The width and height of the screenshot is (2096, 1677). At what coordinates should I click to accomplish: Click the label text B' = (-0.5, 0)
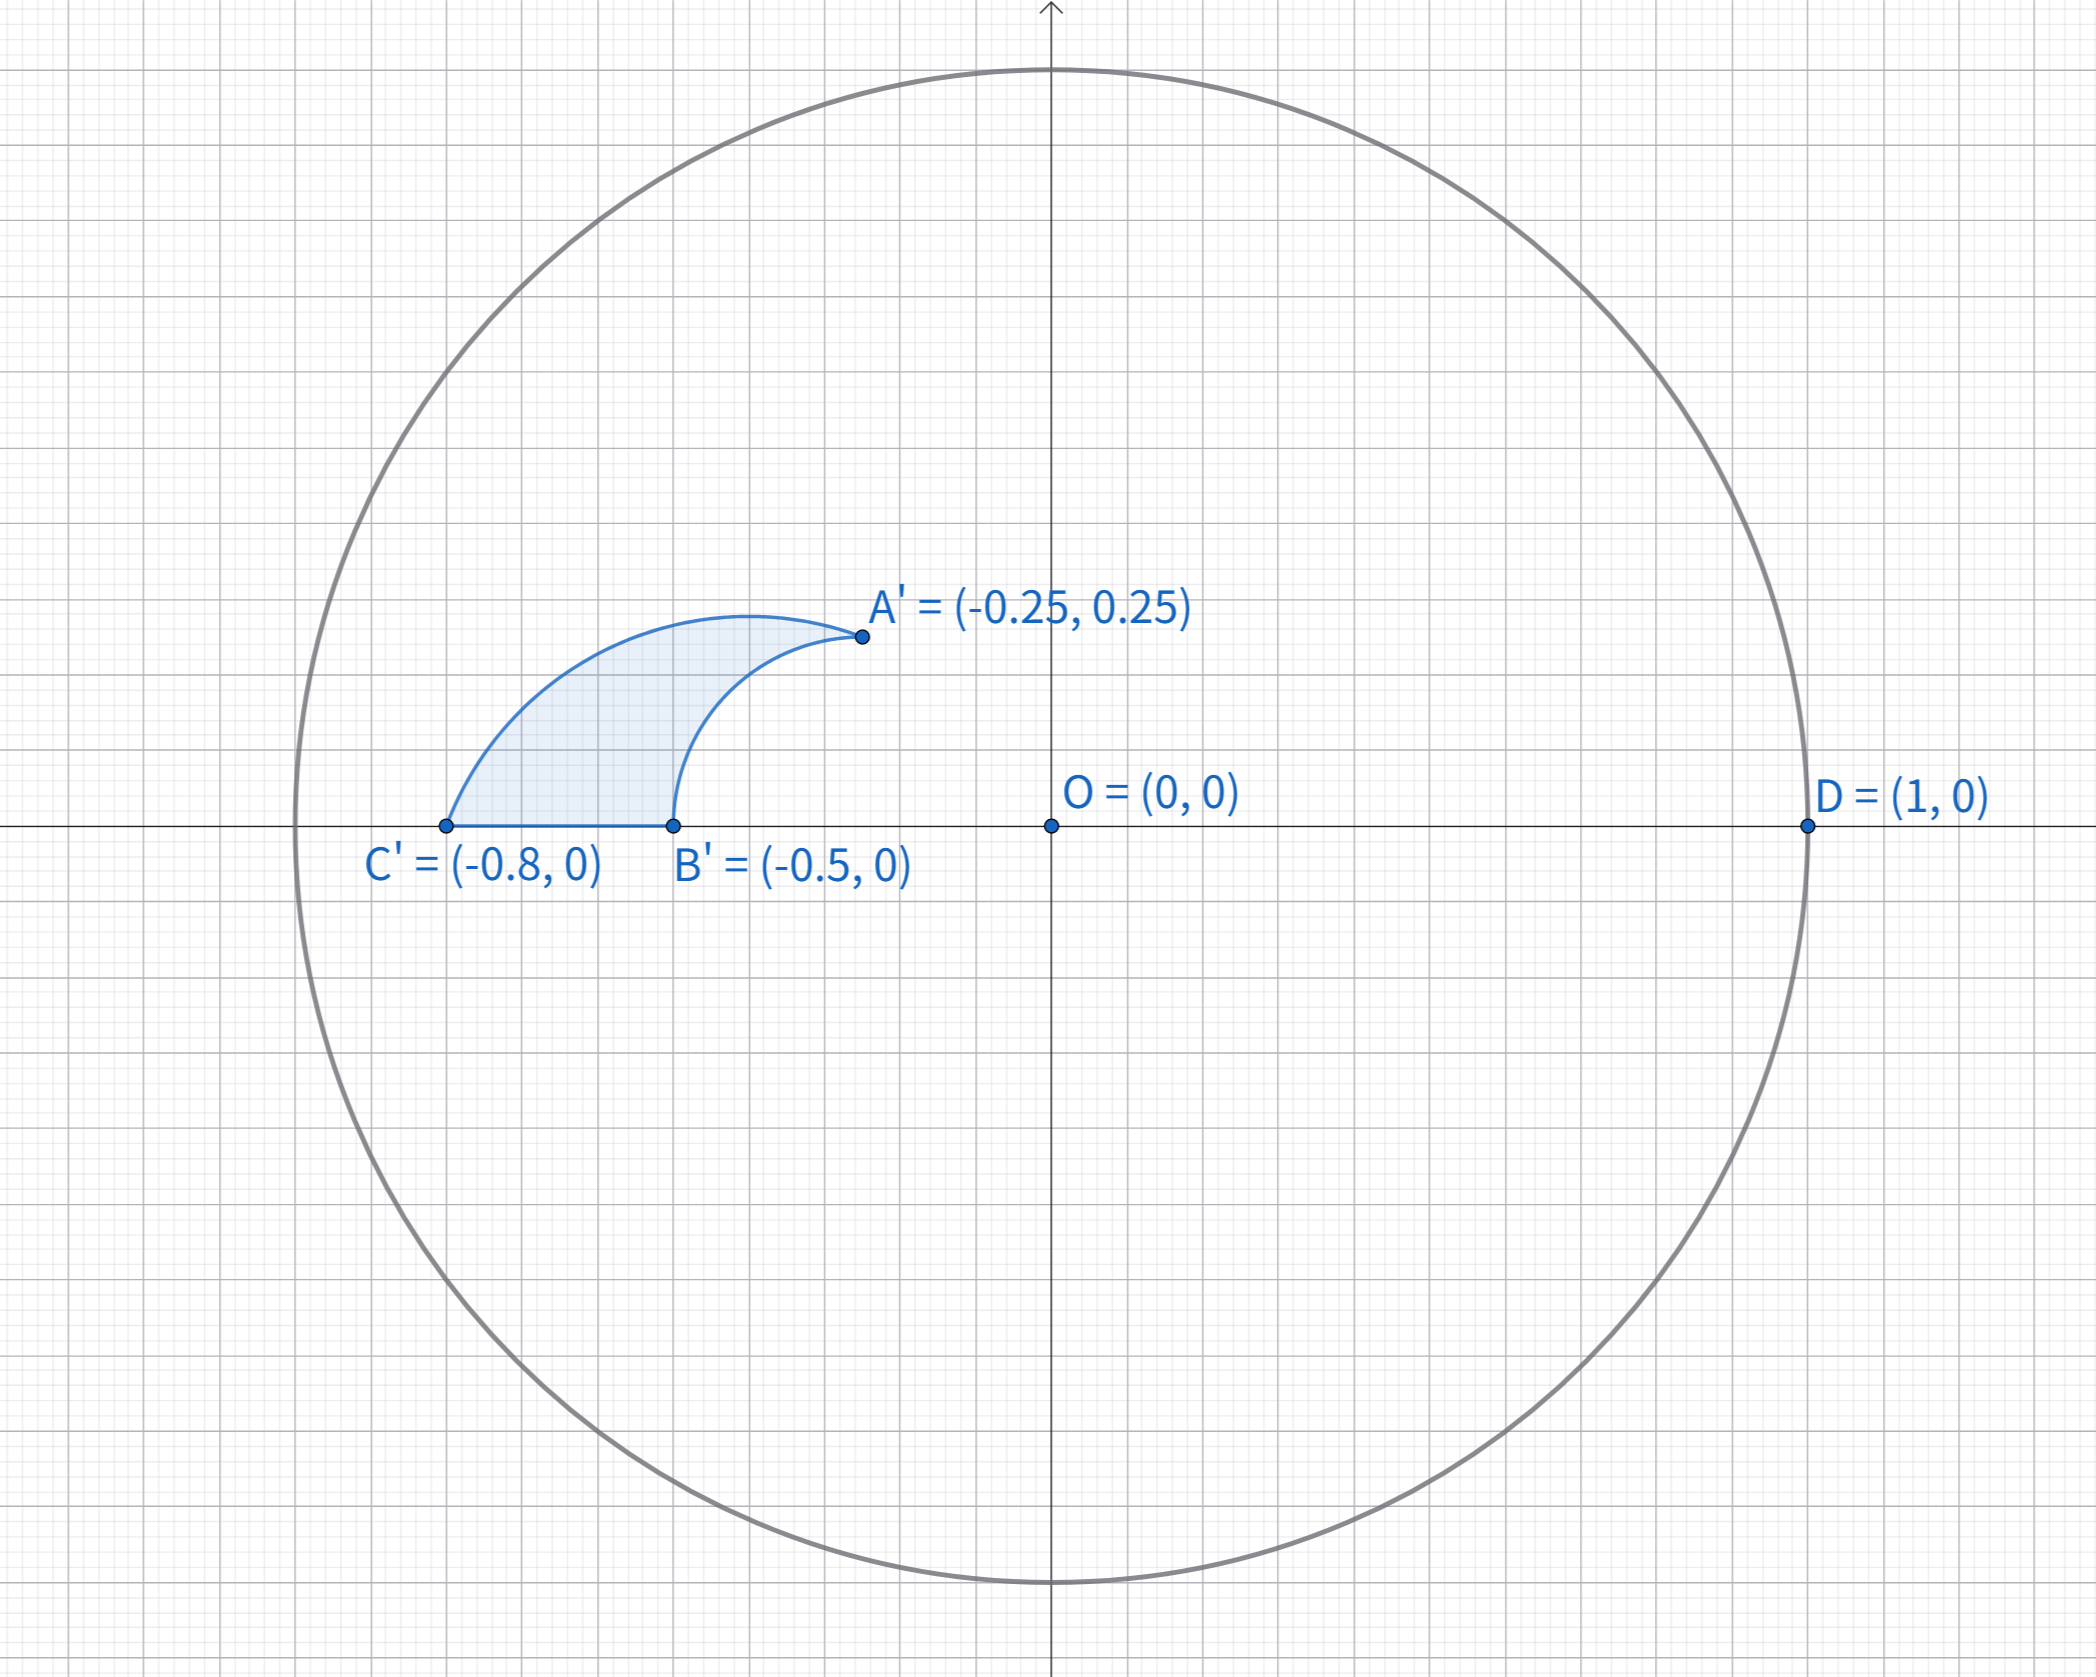(792, 866)
